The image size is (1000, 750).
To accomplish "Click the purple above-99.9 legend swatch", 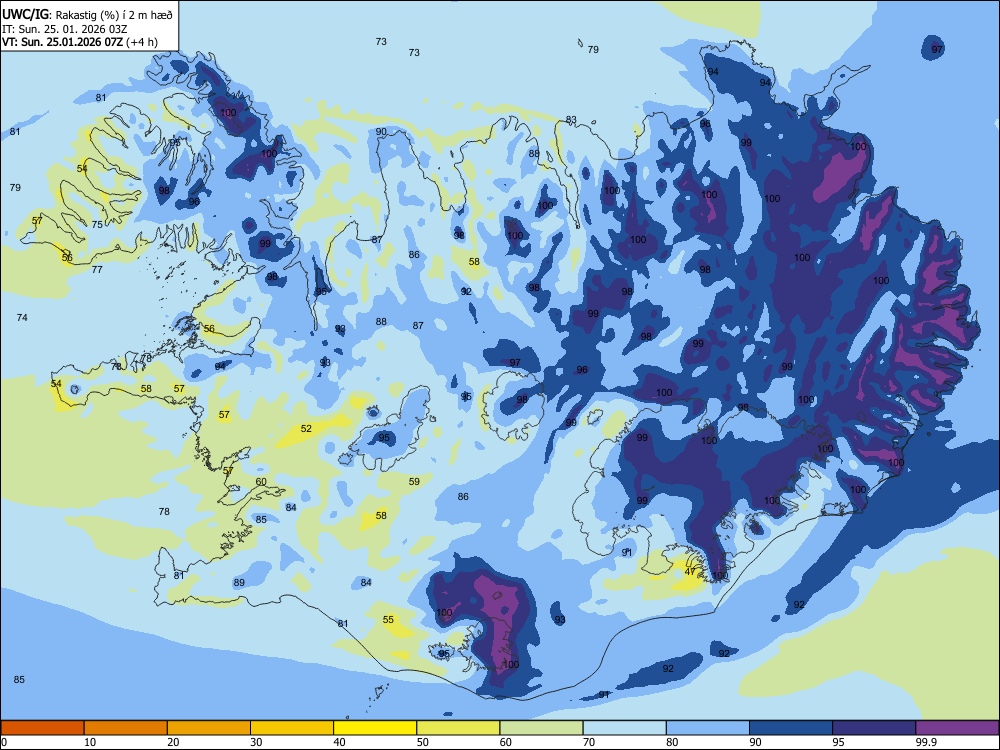I will [x=957, y=728].
